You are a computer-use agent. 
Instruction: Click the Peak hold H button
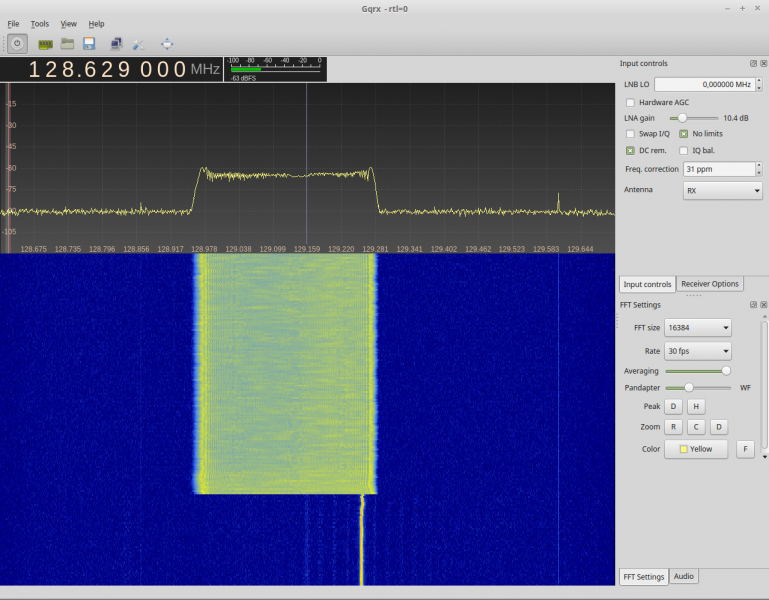695,406
